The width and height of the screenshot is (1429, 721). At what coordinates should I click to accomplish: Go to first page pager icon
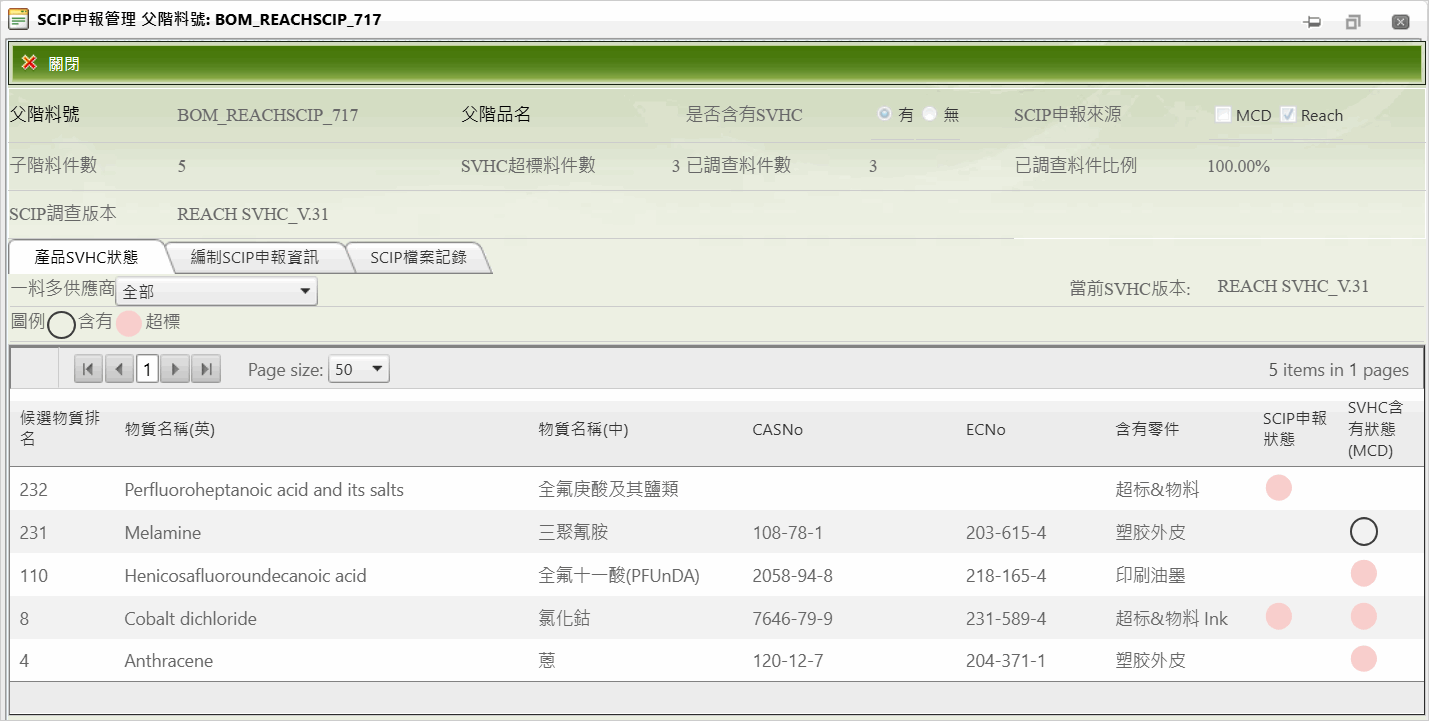coord(88,369)
